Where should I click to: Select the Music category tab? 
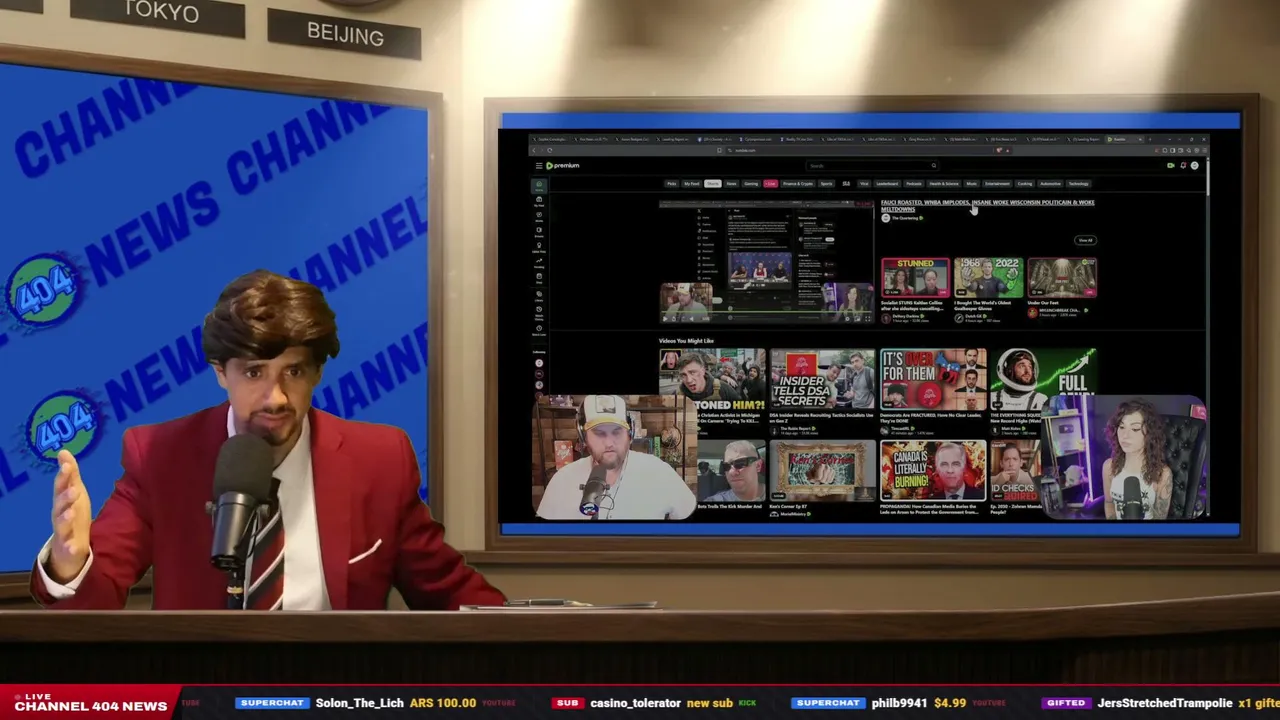pos(971,184)
